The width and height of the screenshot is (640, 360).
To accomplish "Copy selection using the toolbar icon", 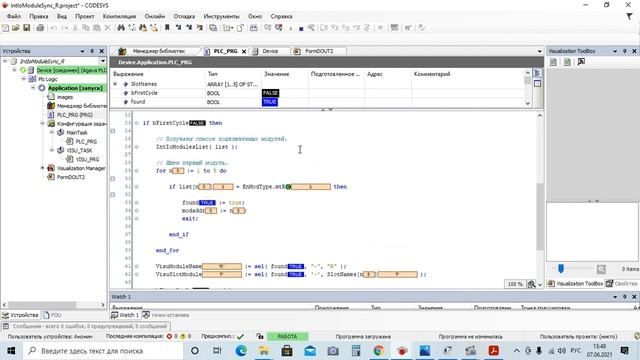I will pos(86,28).
